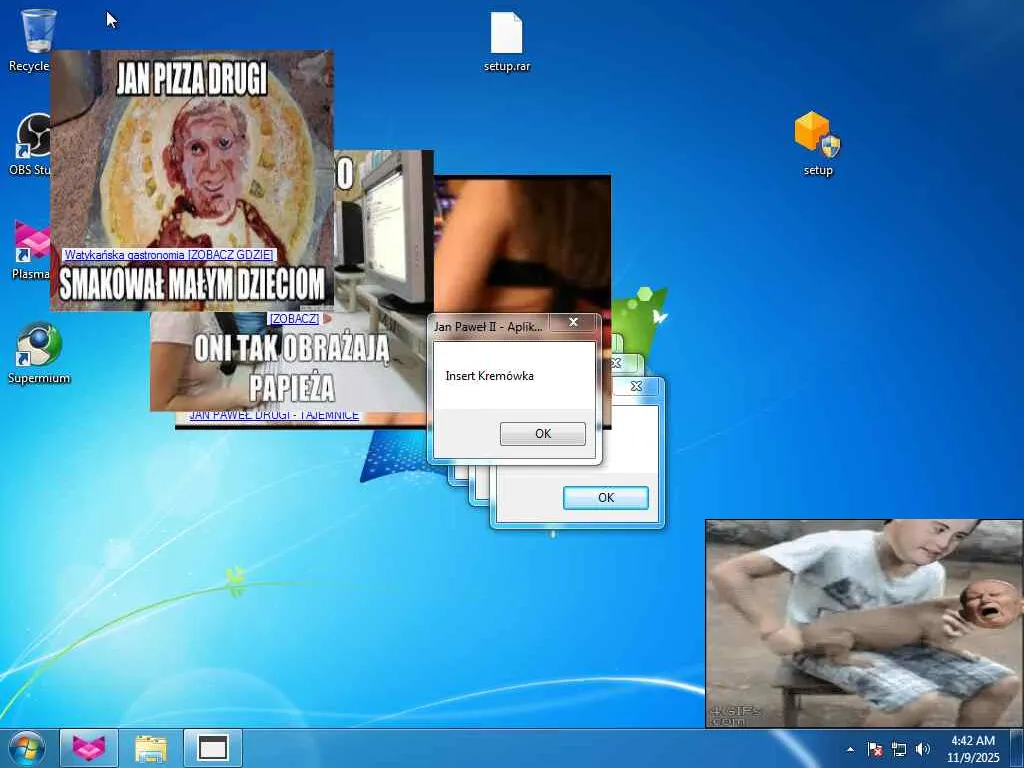The image size is (1024, 768).
Task: Close the rear blue-bordered dialog
Action: point(636,386)
